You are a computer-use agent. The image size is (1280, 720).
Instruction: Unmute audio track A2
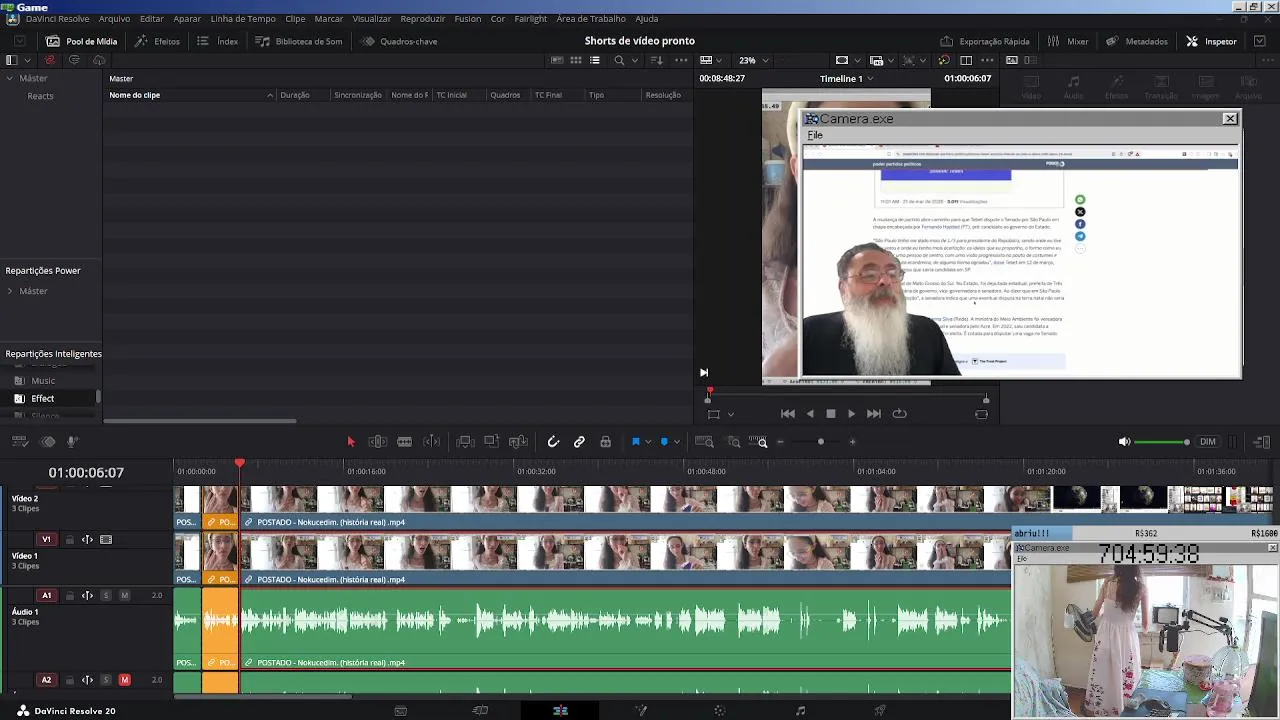point(124,680)
